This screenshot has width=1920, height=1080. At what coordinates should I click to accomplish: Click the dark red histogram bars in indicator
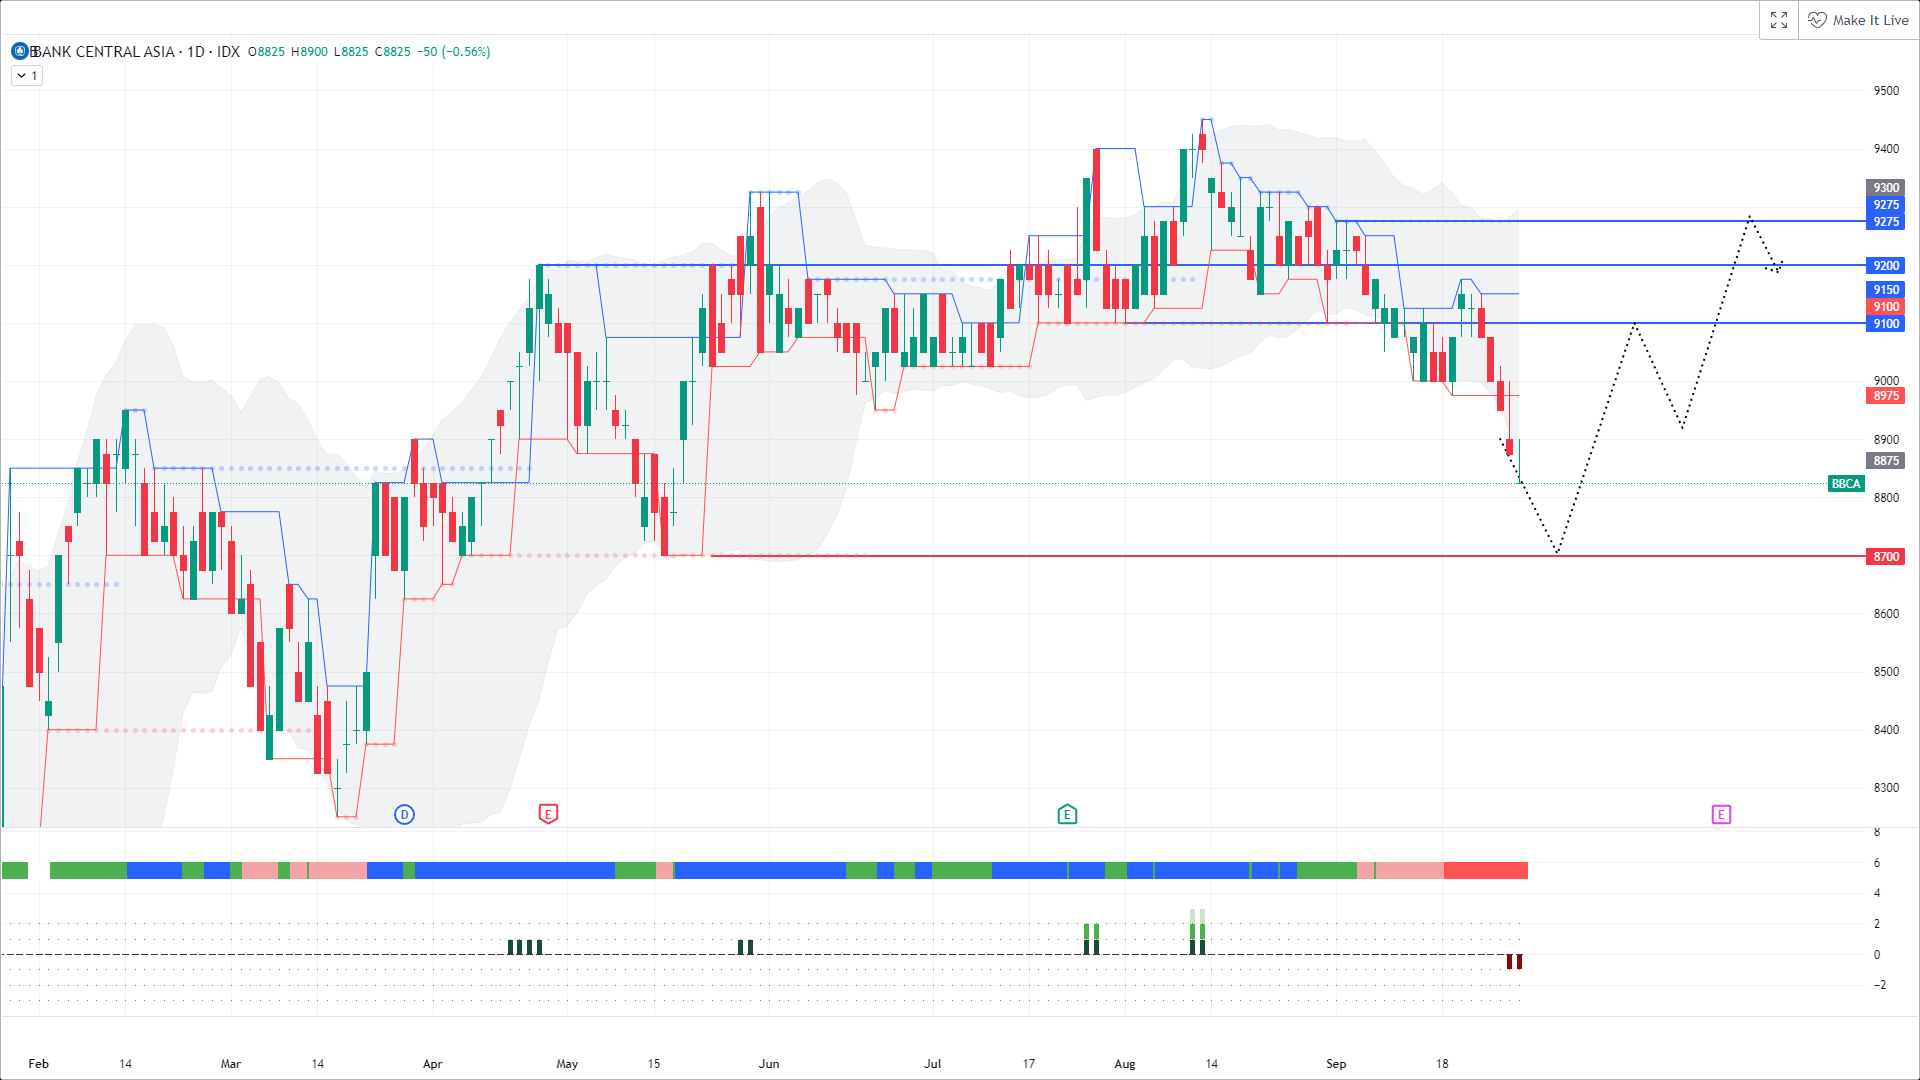click(x=1514, y=962)
